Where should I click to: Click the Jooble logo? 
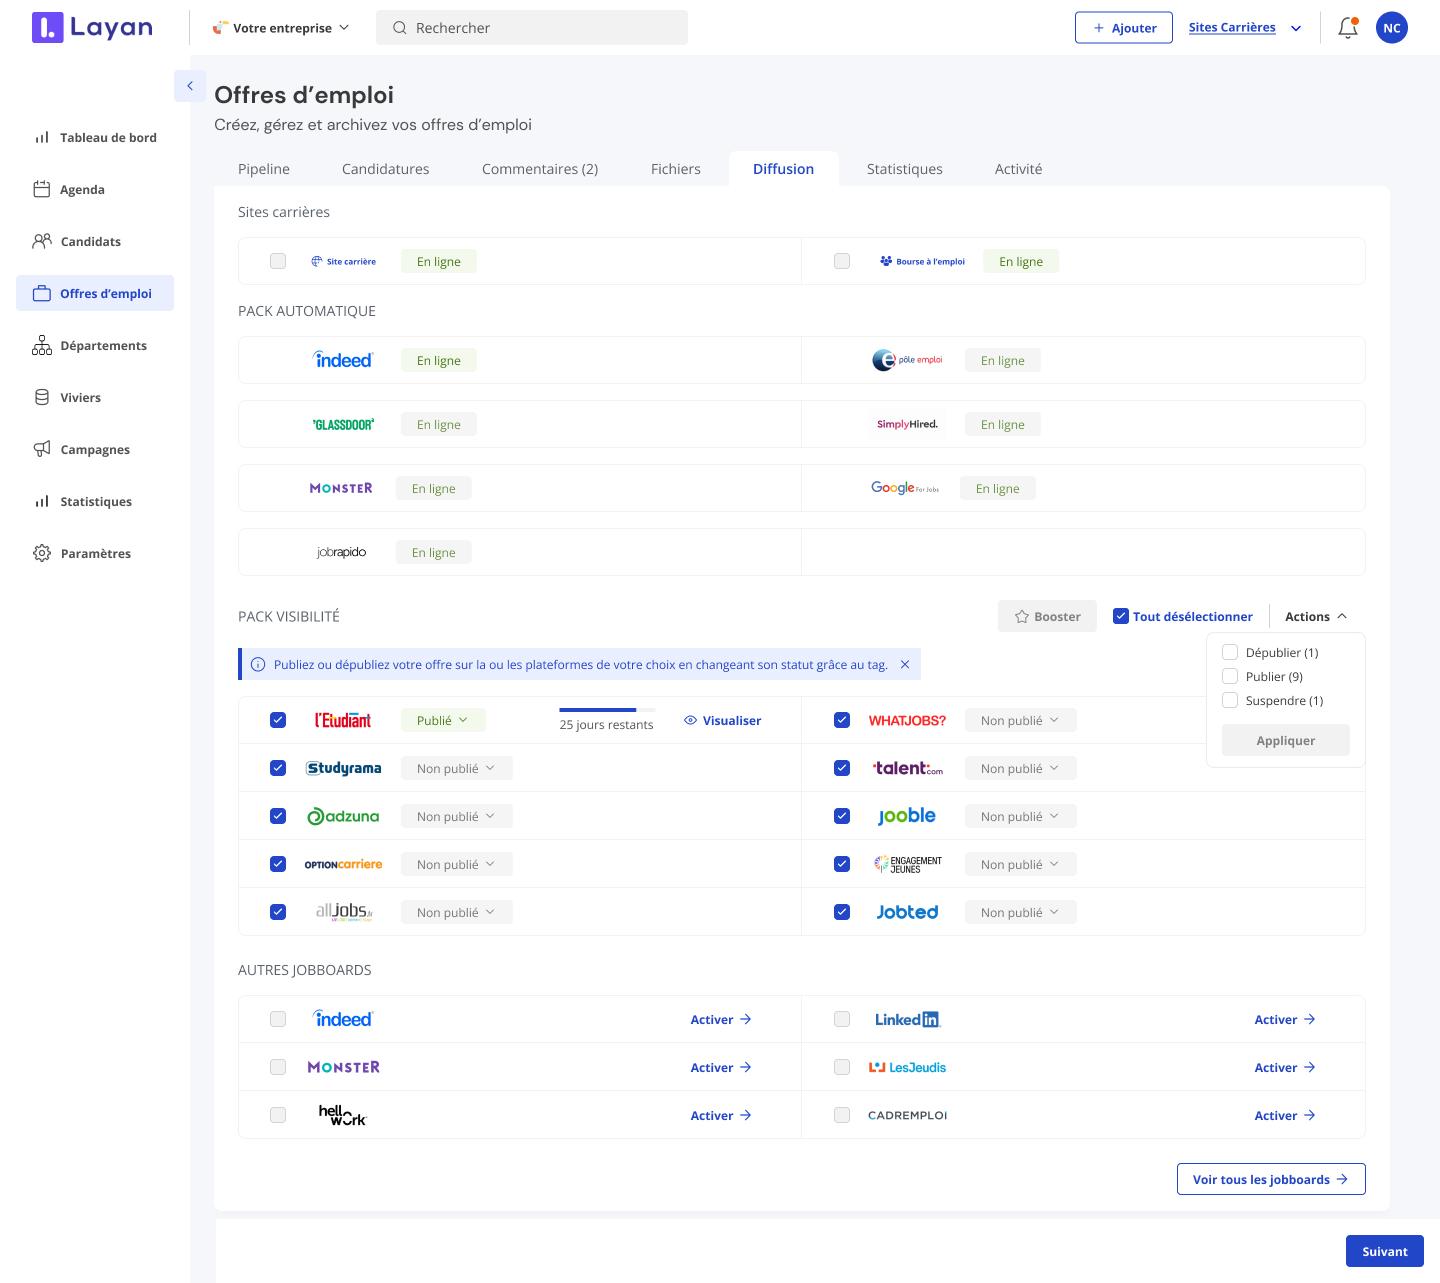tap(907, 816)
